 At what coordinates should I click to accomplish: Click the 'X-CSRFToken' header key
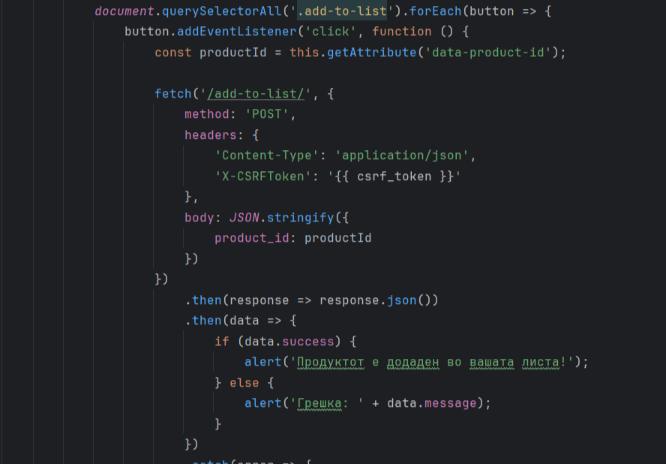pyautogui.click(x=260, y=176)
